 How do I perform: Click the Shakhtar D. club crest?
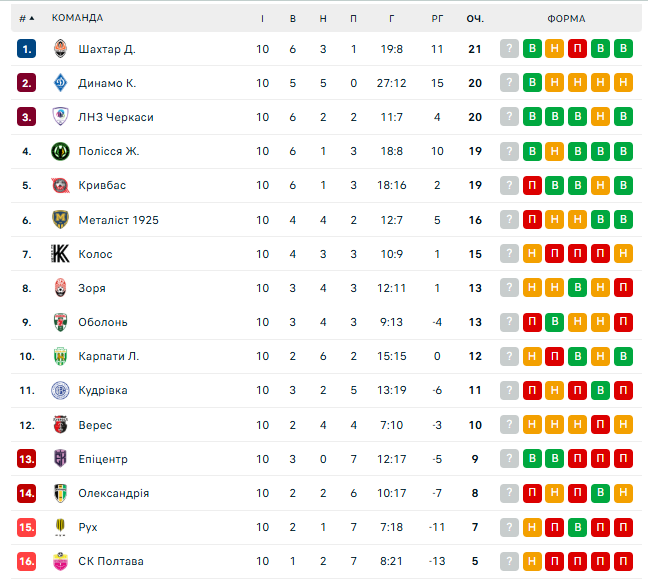(60, 49)
